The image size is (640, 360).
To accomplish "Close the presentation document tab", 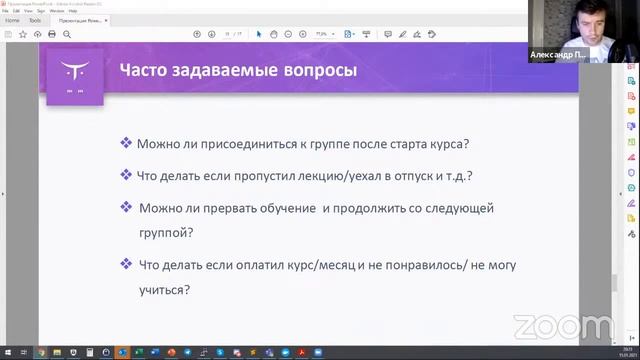I will (106, 20).
